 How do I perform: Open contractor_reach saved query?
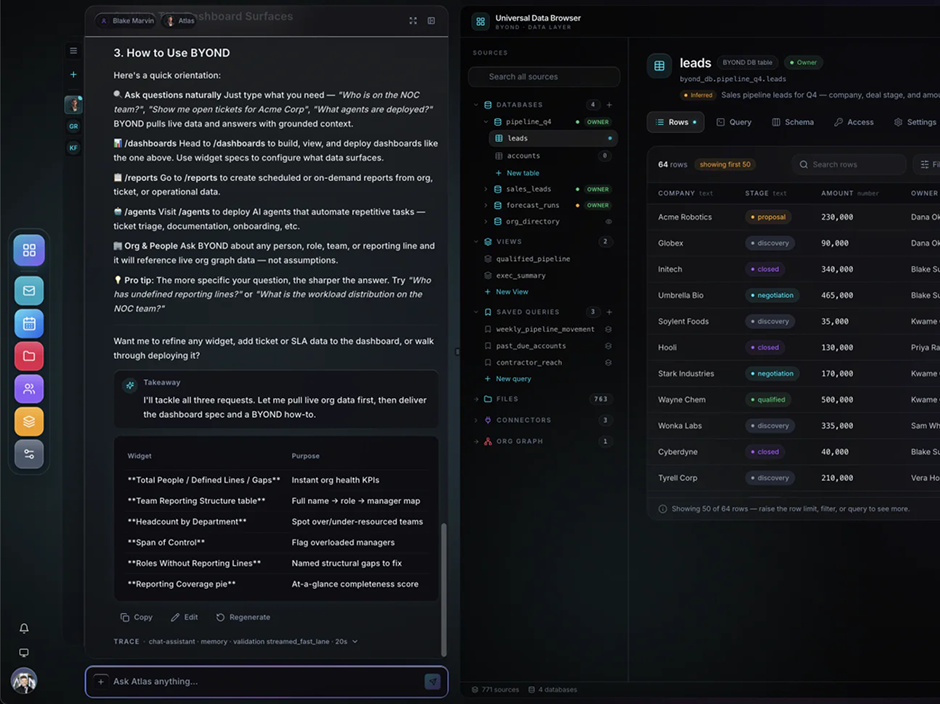pos(529,363)
